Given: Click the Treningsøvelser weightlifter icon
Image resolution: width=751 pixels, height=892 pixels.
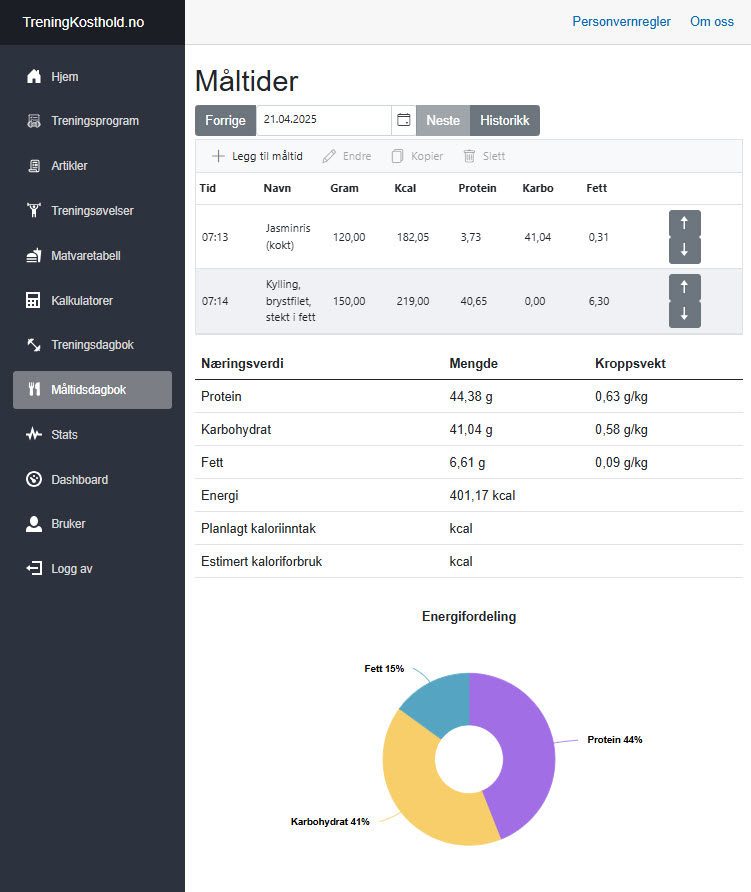Looking at the screenshot, I should pos(34,210).
